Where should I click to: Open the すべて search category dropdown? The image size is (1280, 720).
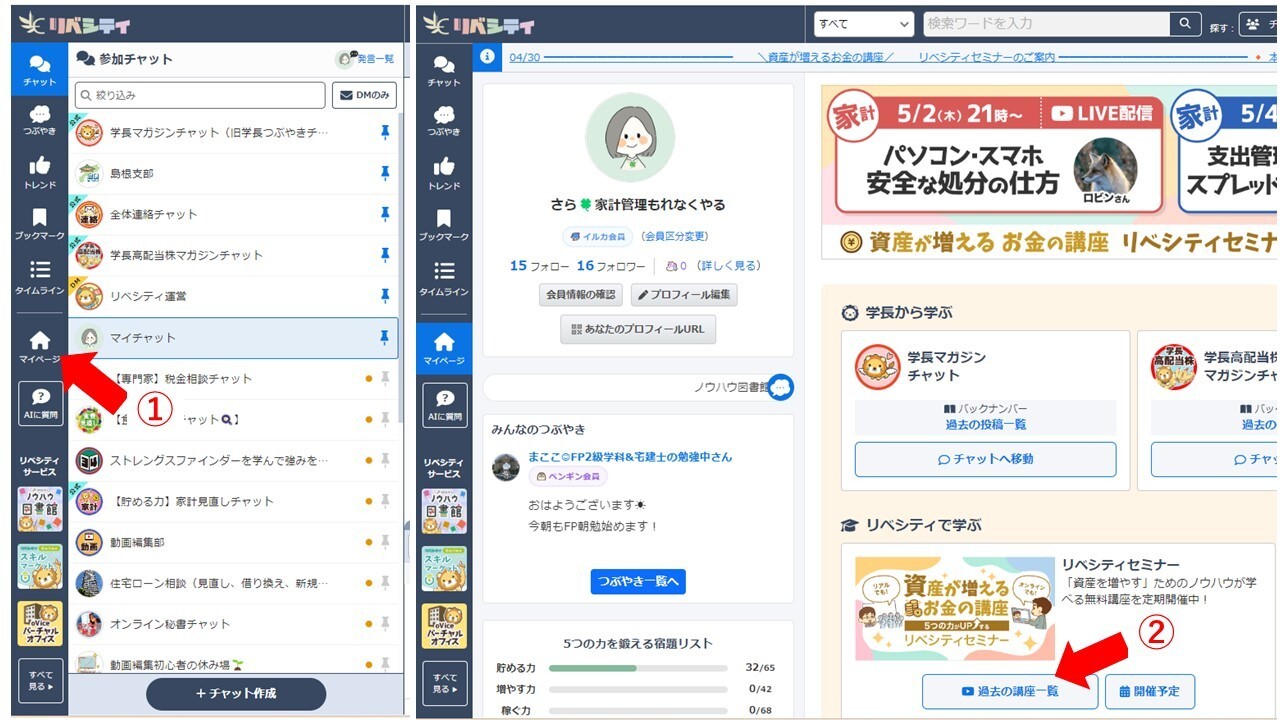(x=864, y=24)
